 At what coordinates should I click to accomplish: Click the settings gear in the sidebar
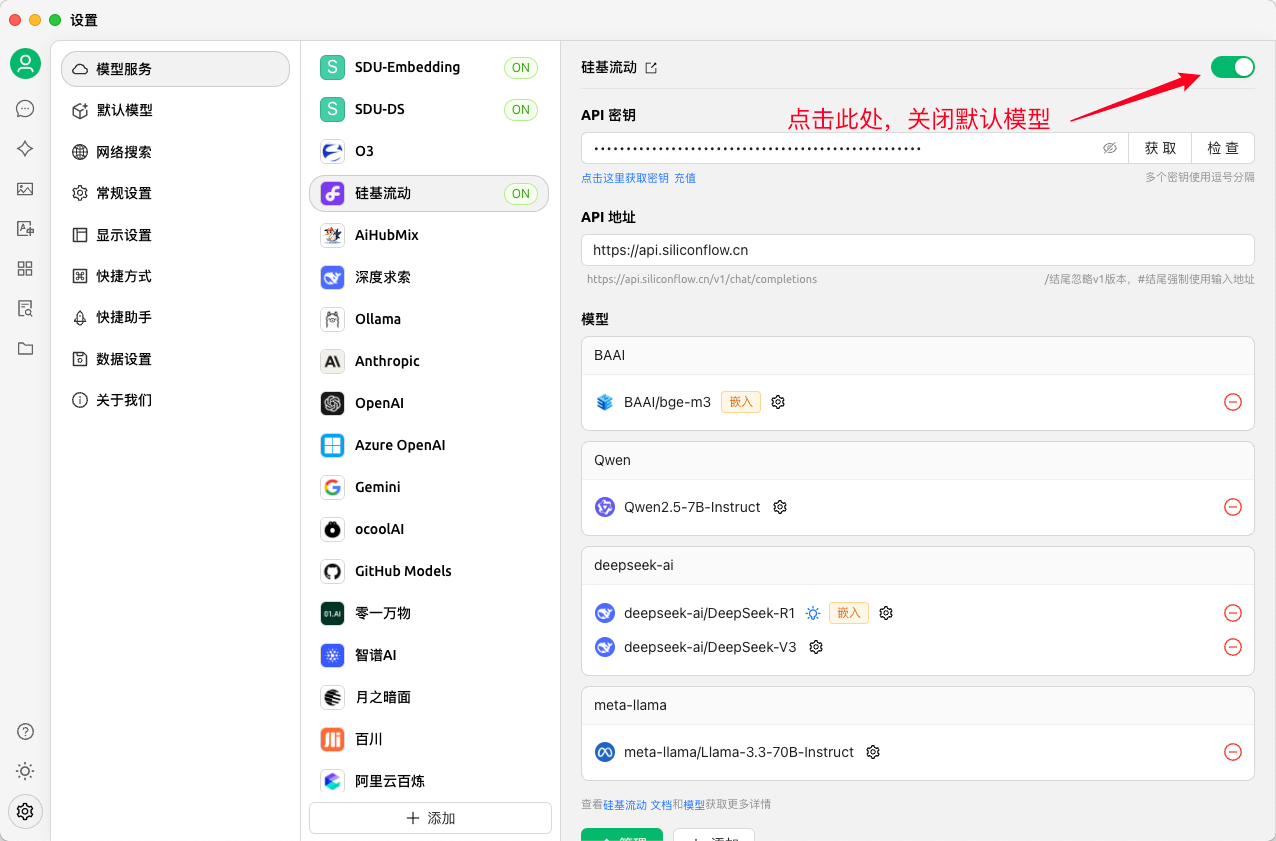click(x=25, y=811)
